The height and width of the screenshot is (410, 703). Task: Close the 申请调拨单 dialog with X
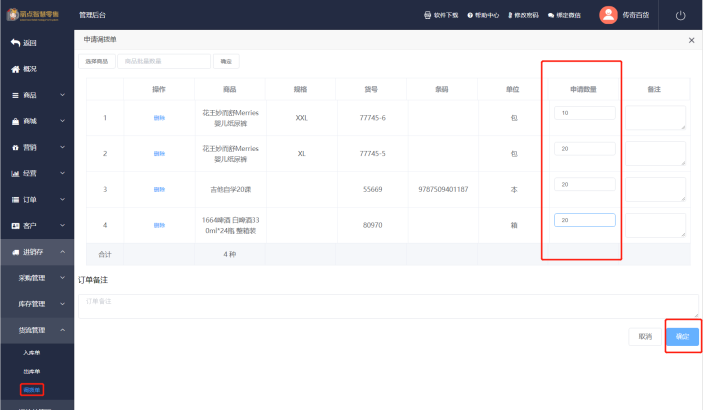pyautogui.click(x=691, y=40)
